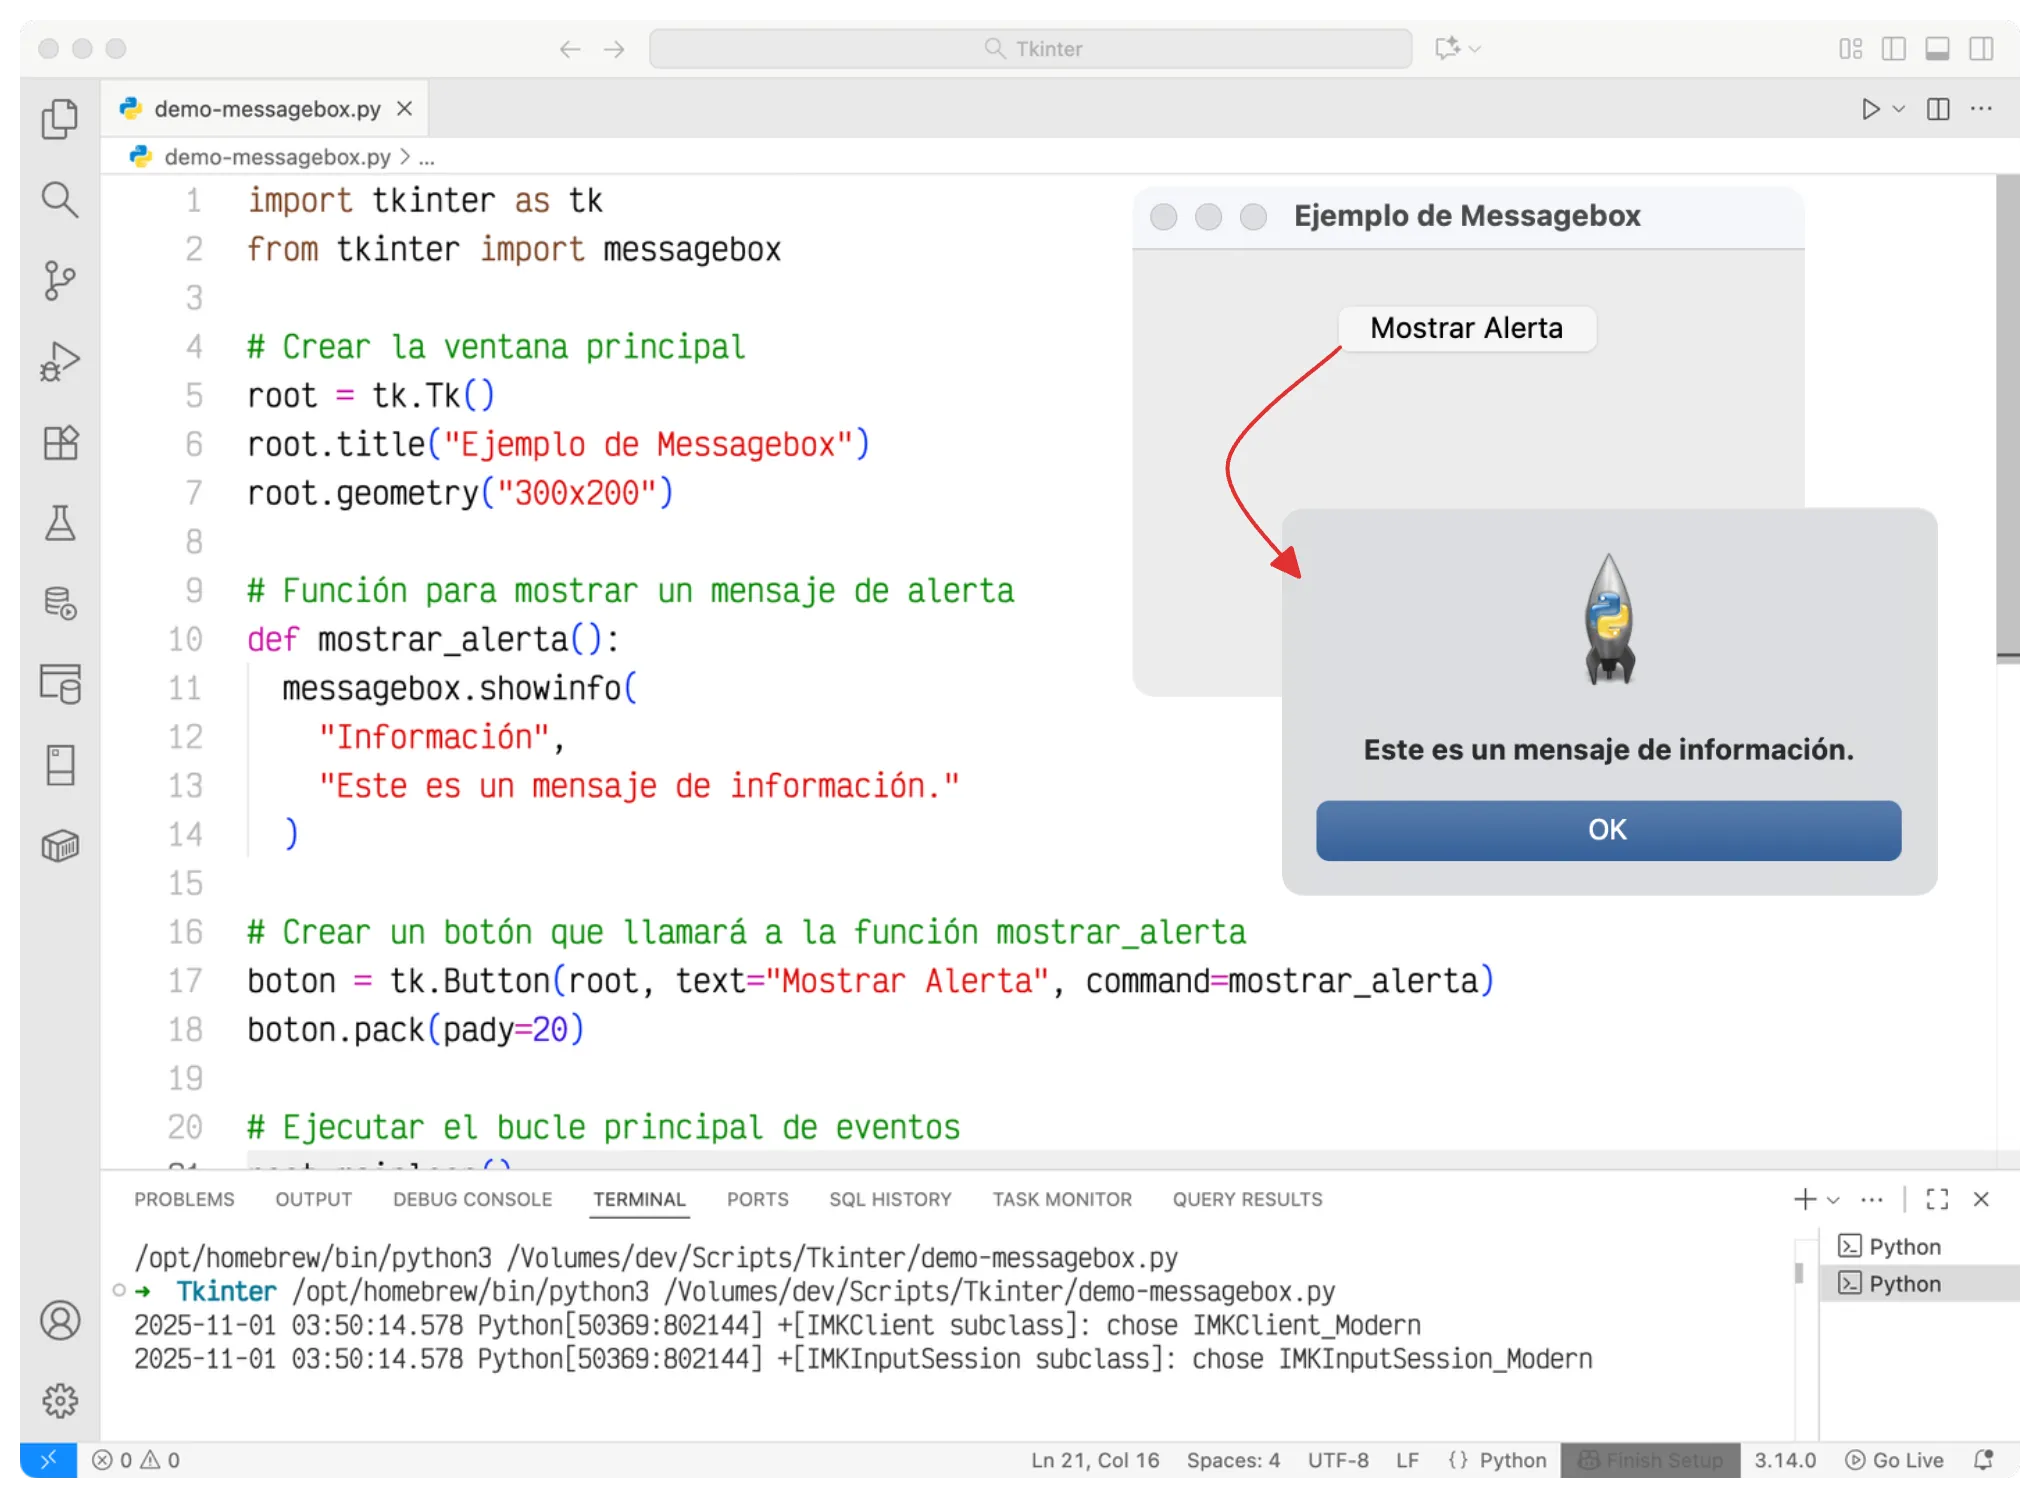
Task: Switch to the DEBUG CONSOLE tab
Action: pyautogui.click(x=471, y=1199)
